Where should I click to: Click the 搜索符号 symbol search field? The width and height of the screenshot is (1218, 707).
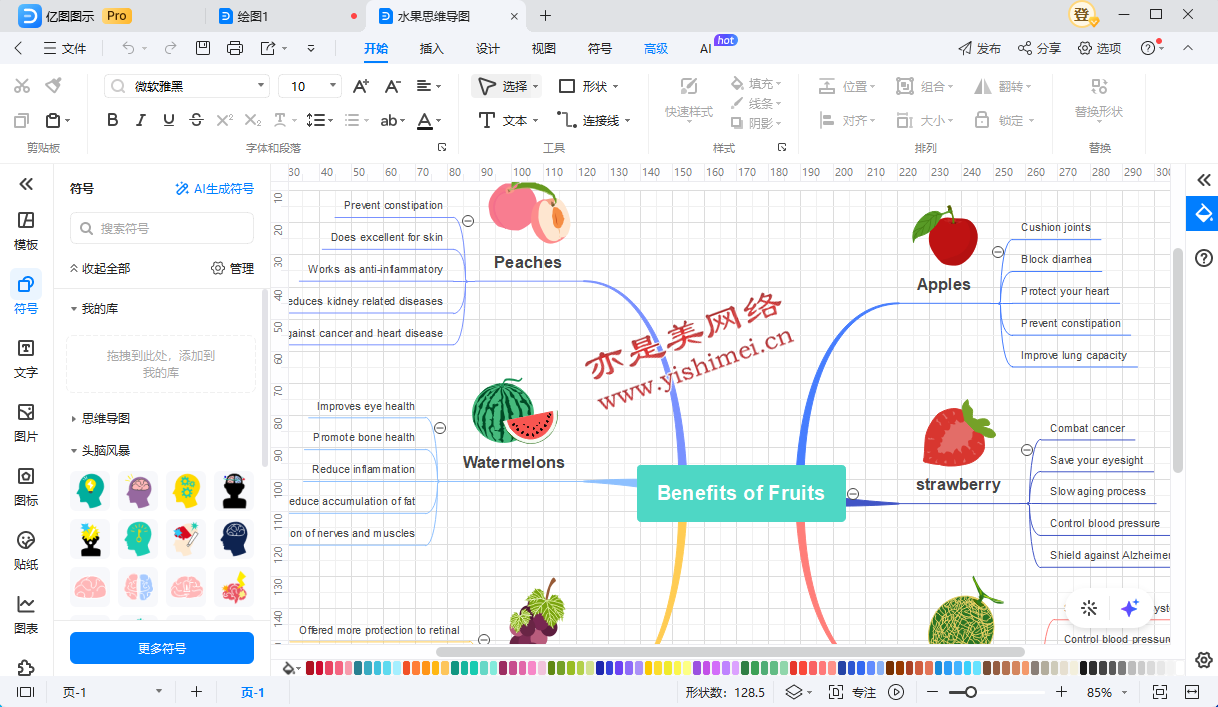pos(162,228)
